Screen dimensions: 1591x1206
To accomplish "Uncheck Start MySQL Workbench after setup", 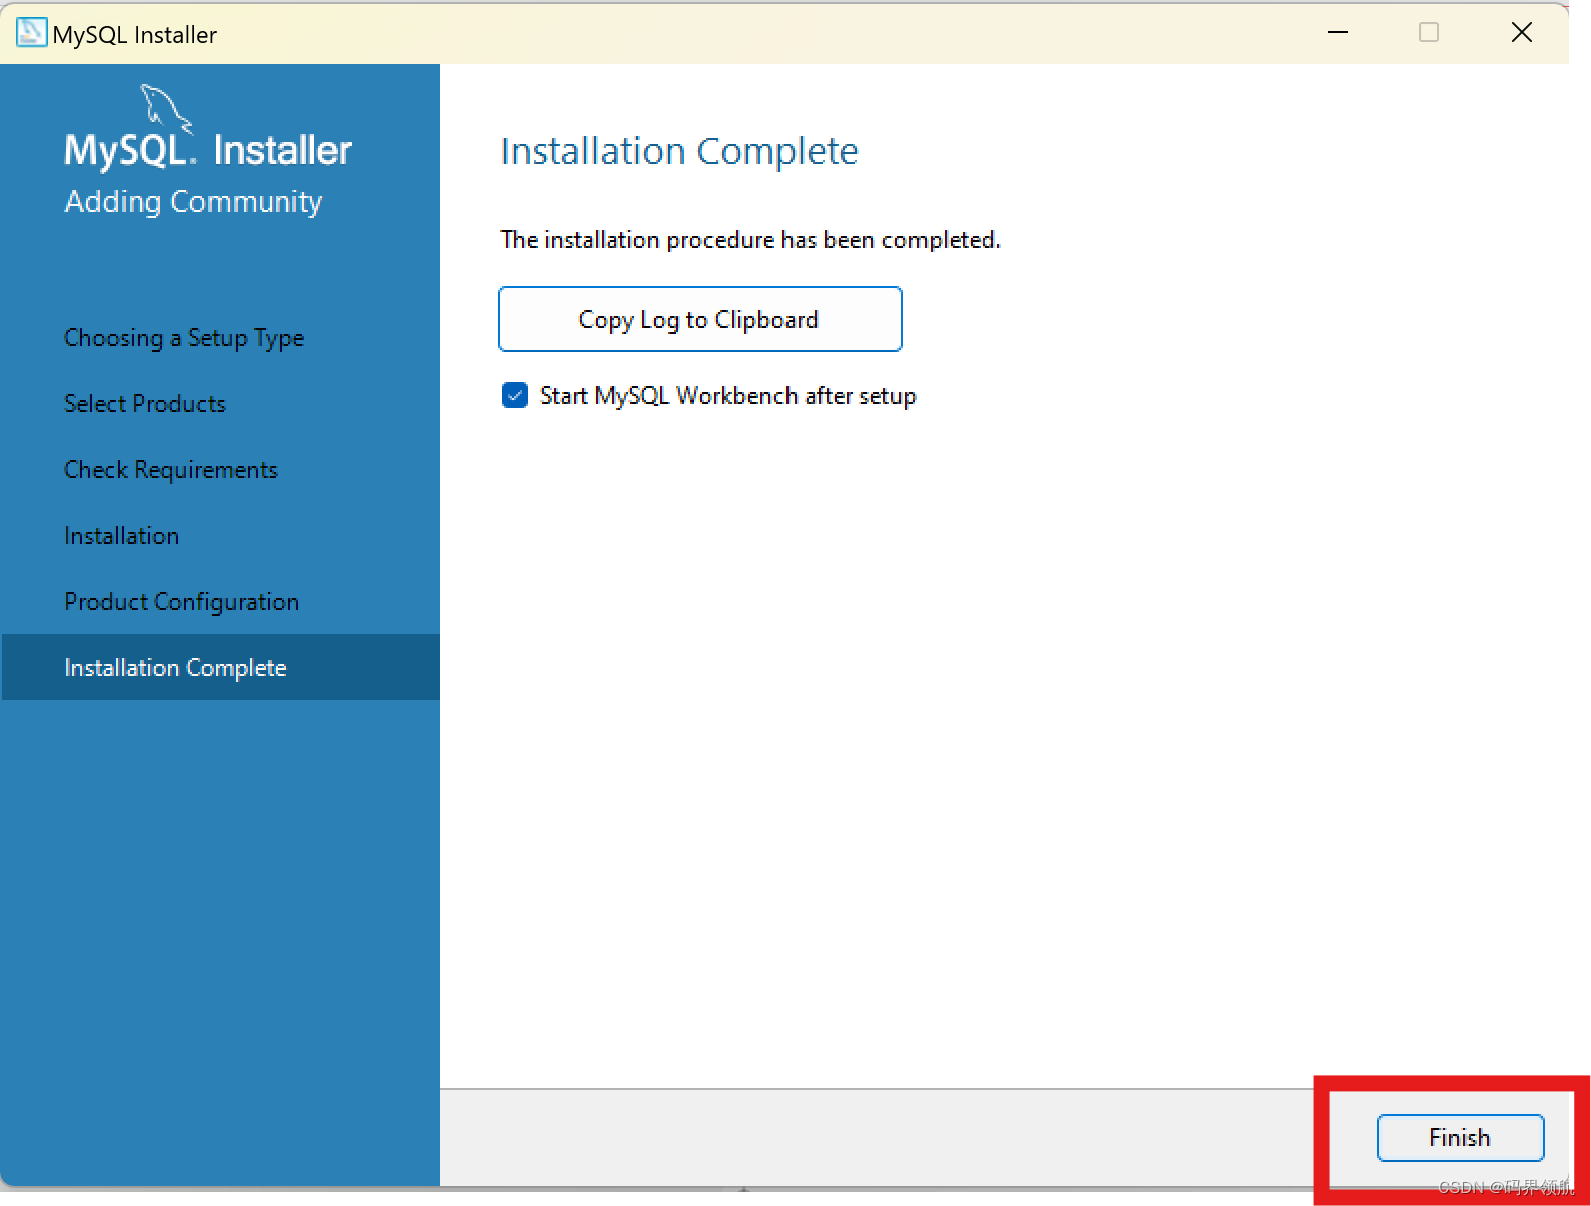I will click(x=515, y=395).
